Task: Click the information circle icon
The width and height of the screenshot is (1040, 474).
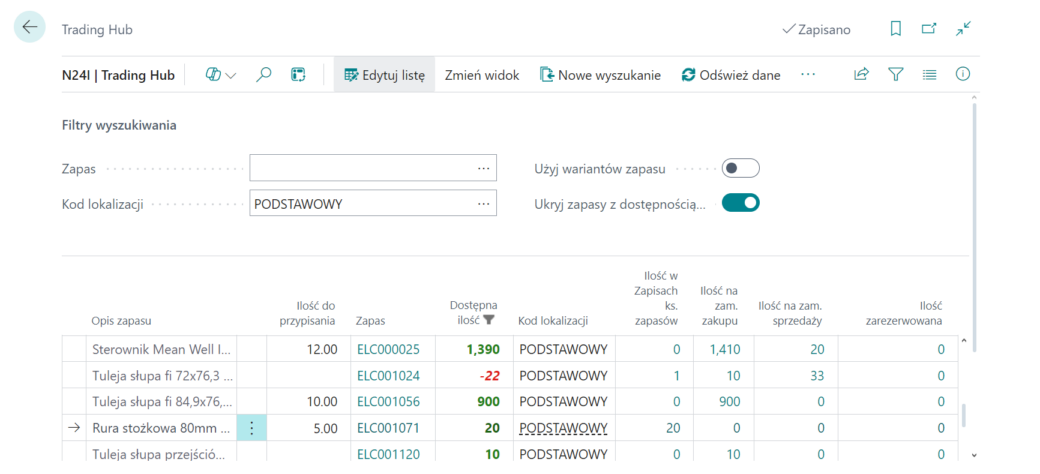Action: click(x=962, y=74)
